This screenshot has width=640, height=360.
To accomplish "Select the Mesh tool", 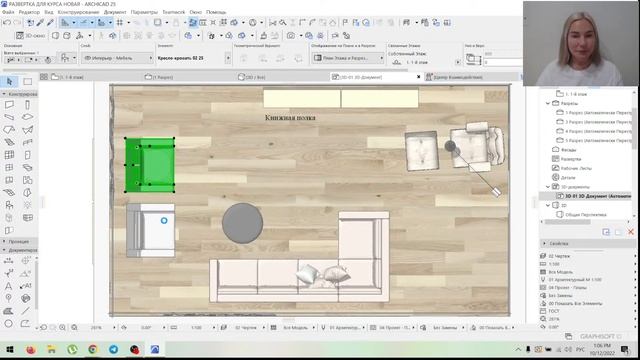I will [x=9, y=193].
